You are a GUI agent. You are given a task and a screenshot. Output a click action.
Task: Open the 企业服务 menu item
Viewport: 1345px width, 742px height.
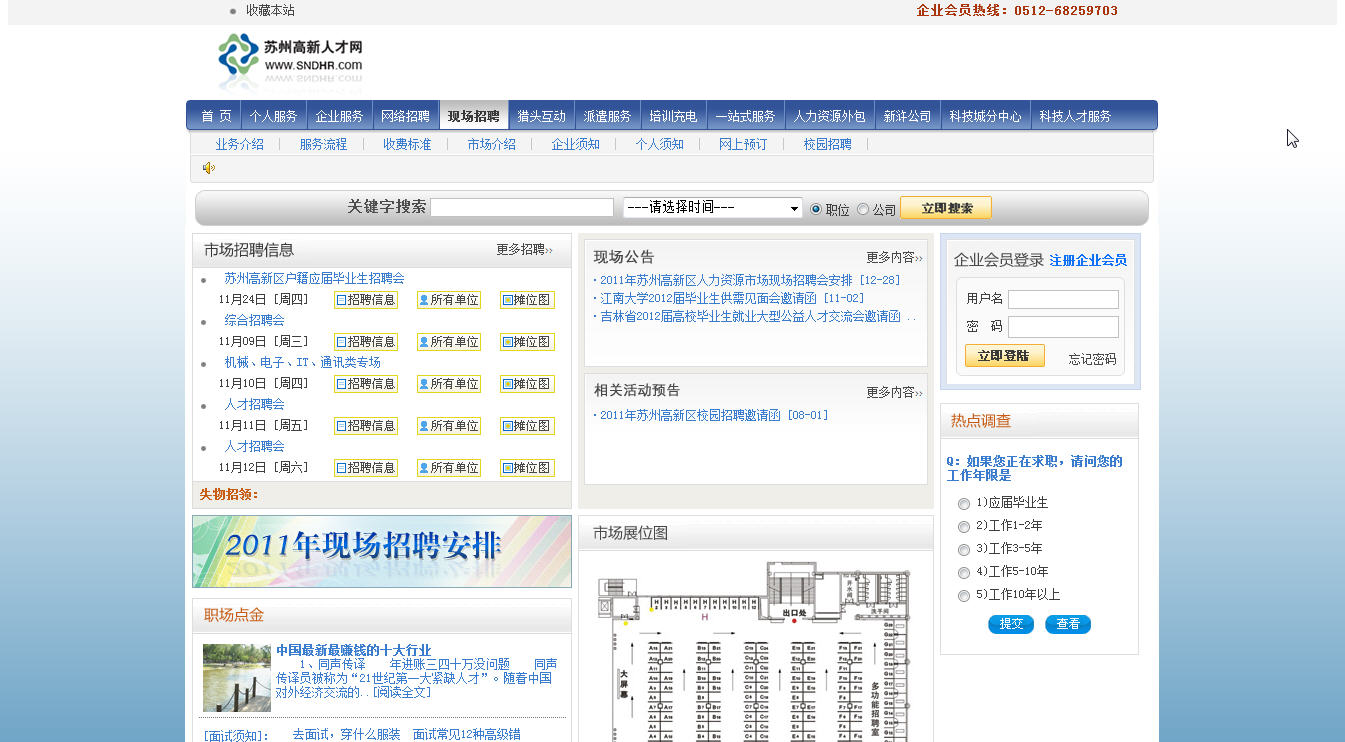(x=339, y=116)
